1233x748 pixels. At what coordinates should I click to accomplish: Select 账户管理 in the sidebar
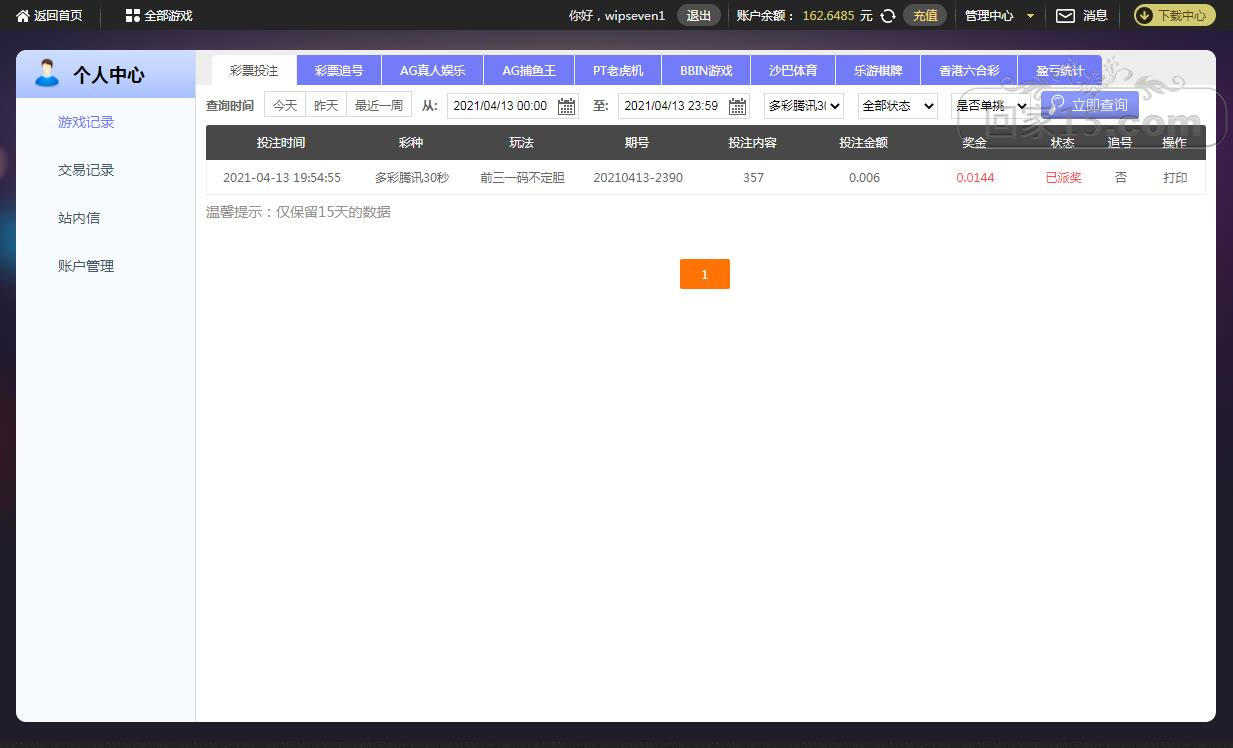86,266
